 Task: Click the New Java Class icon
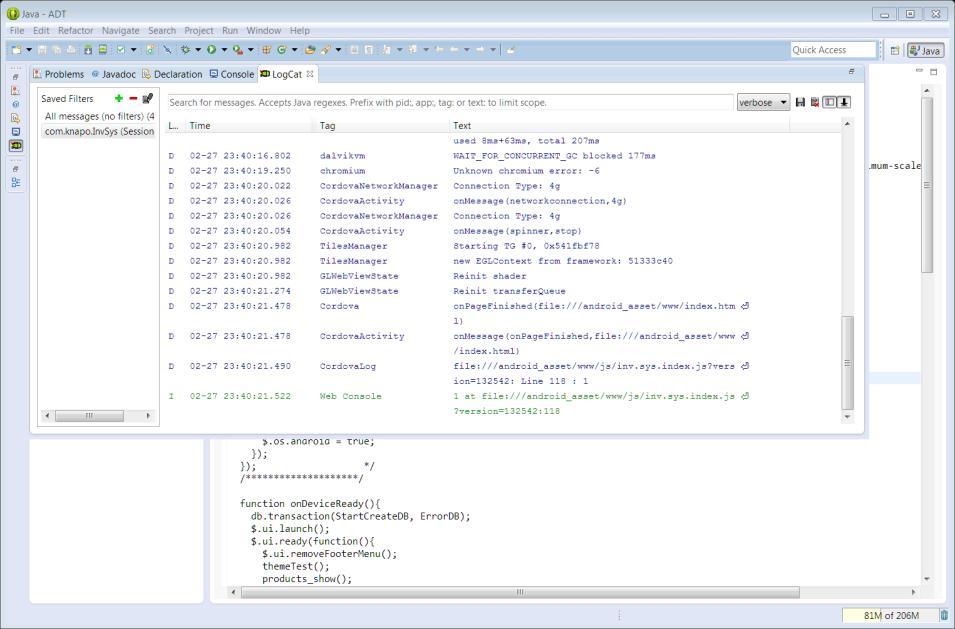click(x=282, y=50)
